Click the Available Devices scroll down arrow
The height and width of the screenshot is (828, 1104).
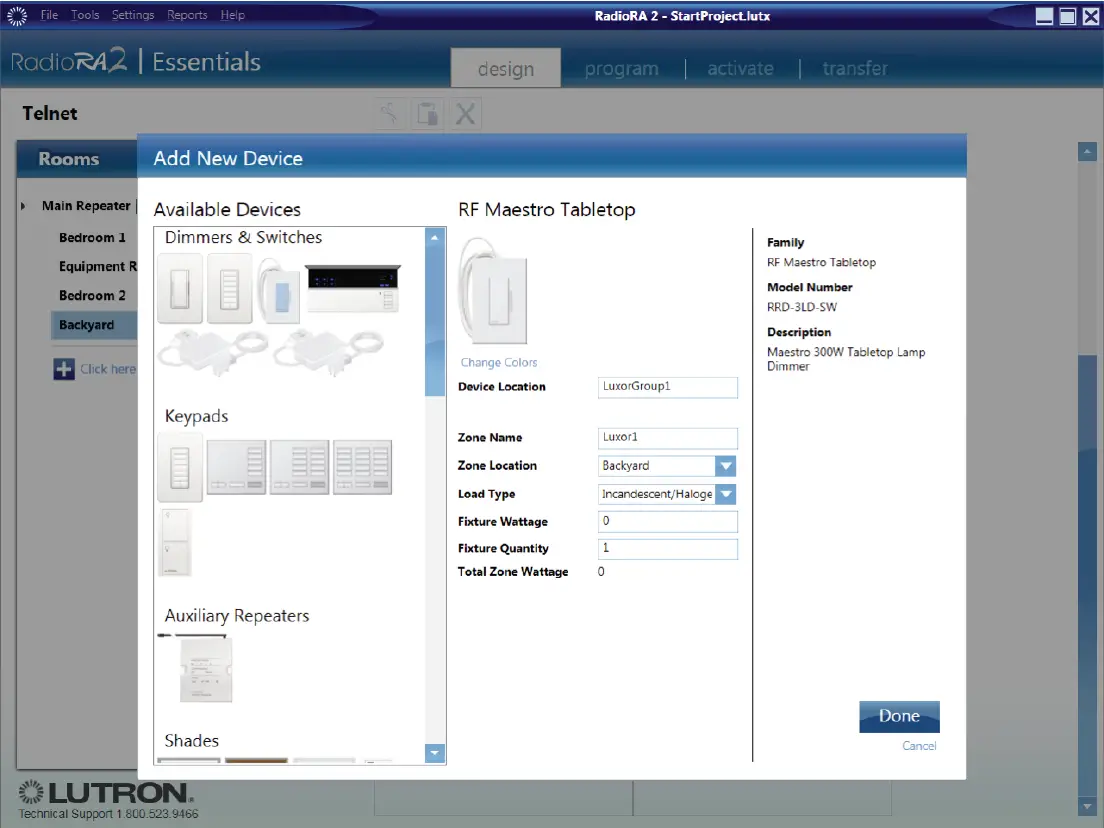tap(434, 753)
